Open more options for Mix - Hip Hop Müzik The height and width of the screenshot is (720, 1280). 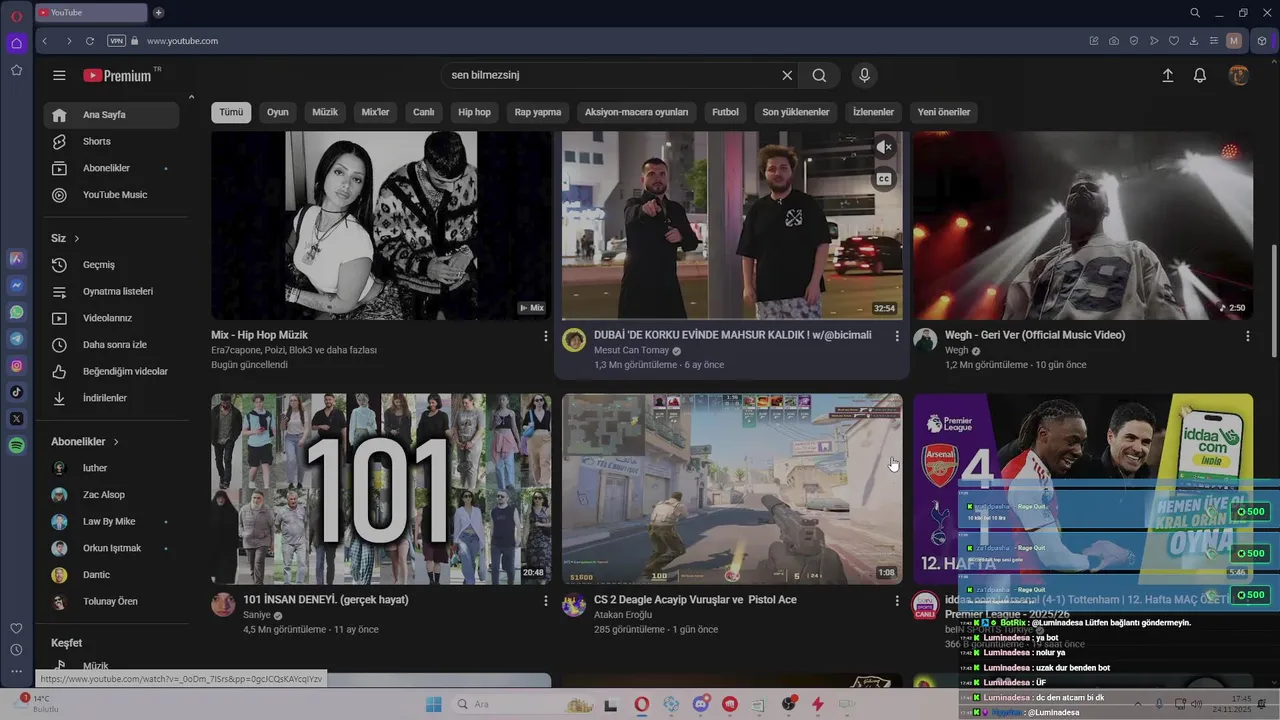click(x=546, y=336)
